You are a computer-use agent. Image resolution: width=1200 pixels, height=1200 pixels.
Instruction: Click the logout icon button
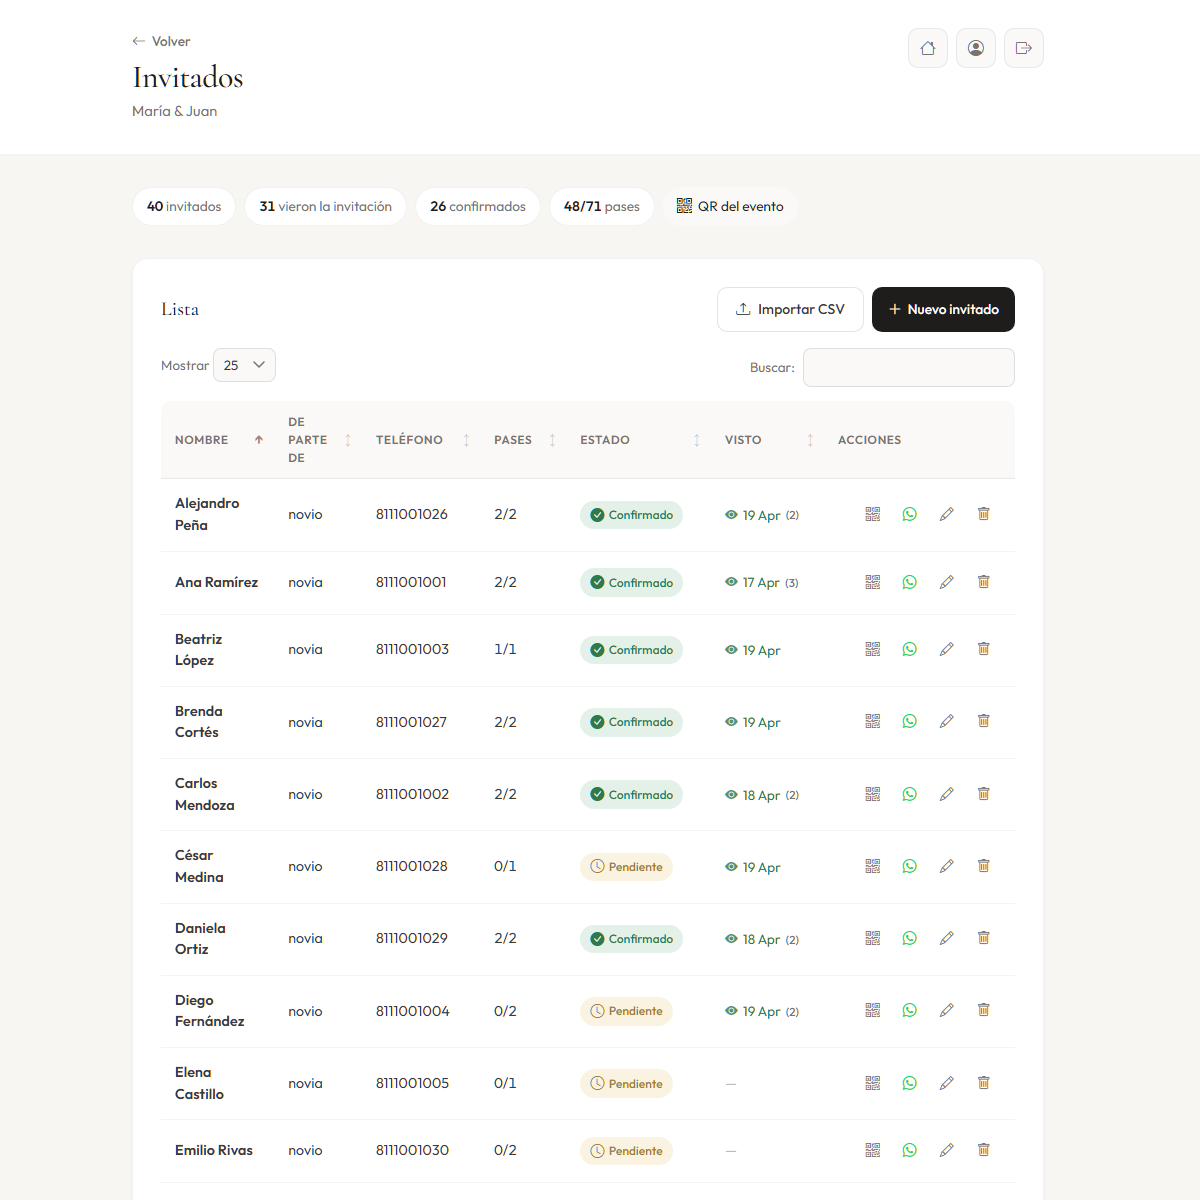click(x=1024, y=48)
